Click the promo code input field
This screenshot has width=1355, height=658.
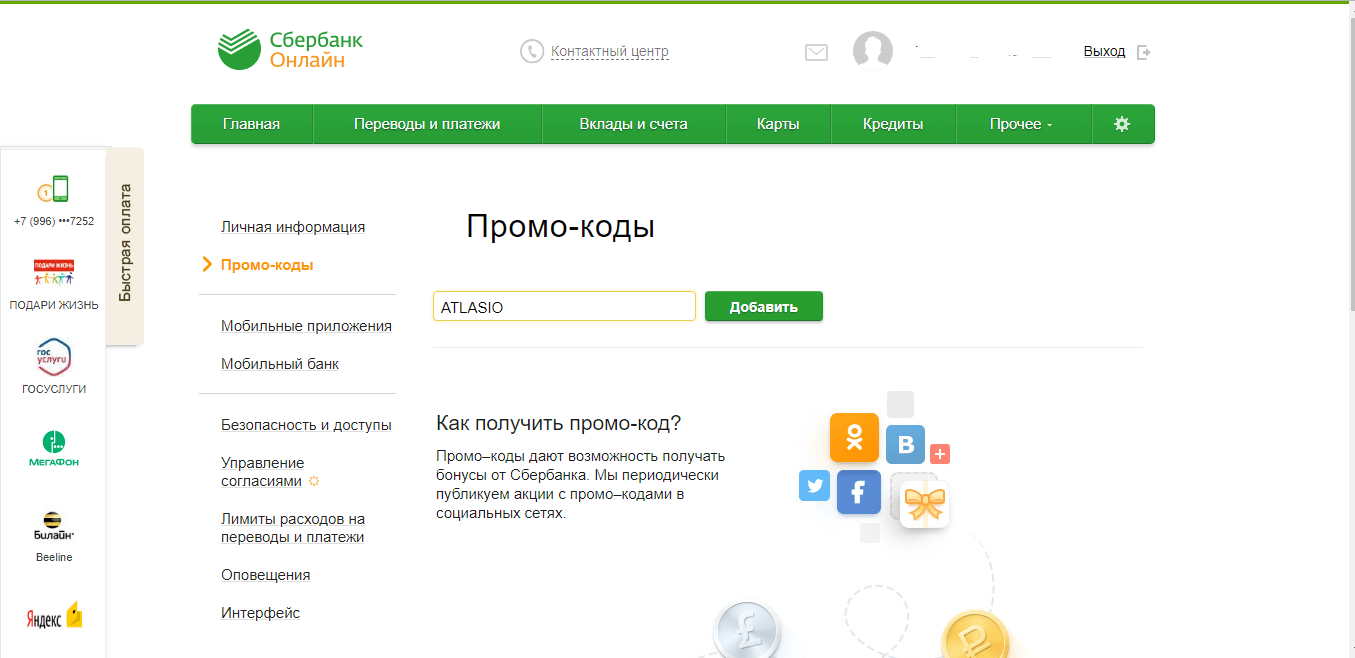(564, 307)
